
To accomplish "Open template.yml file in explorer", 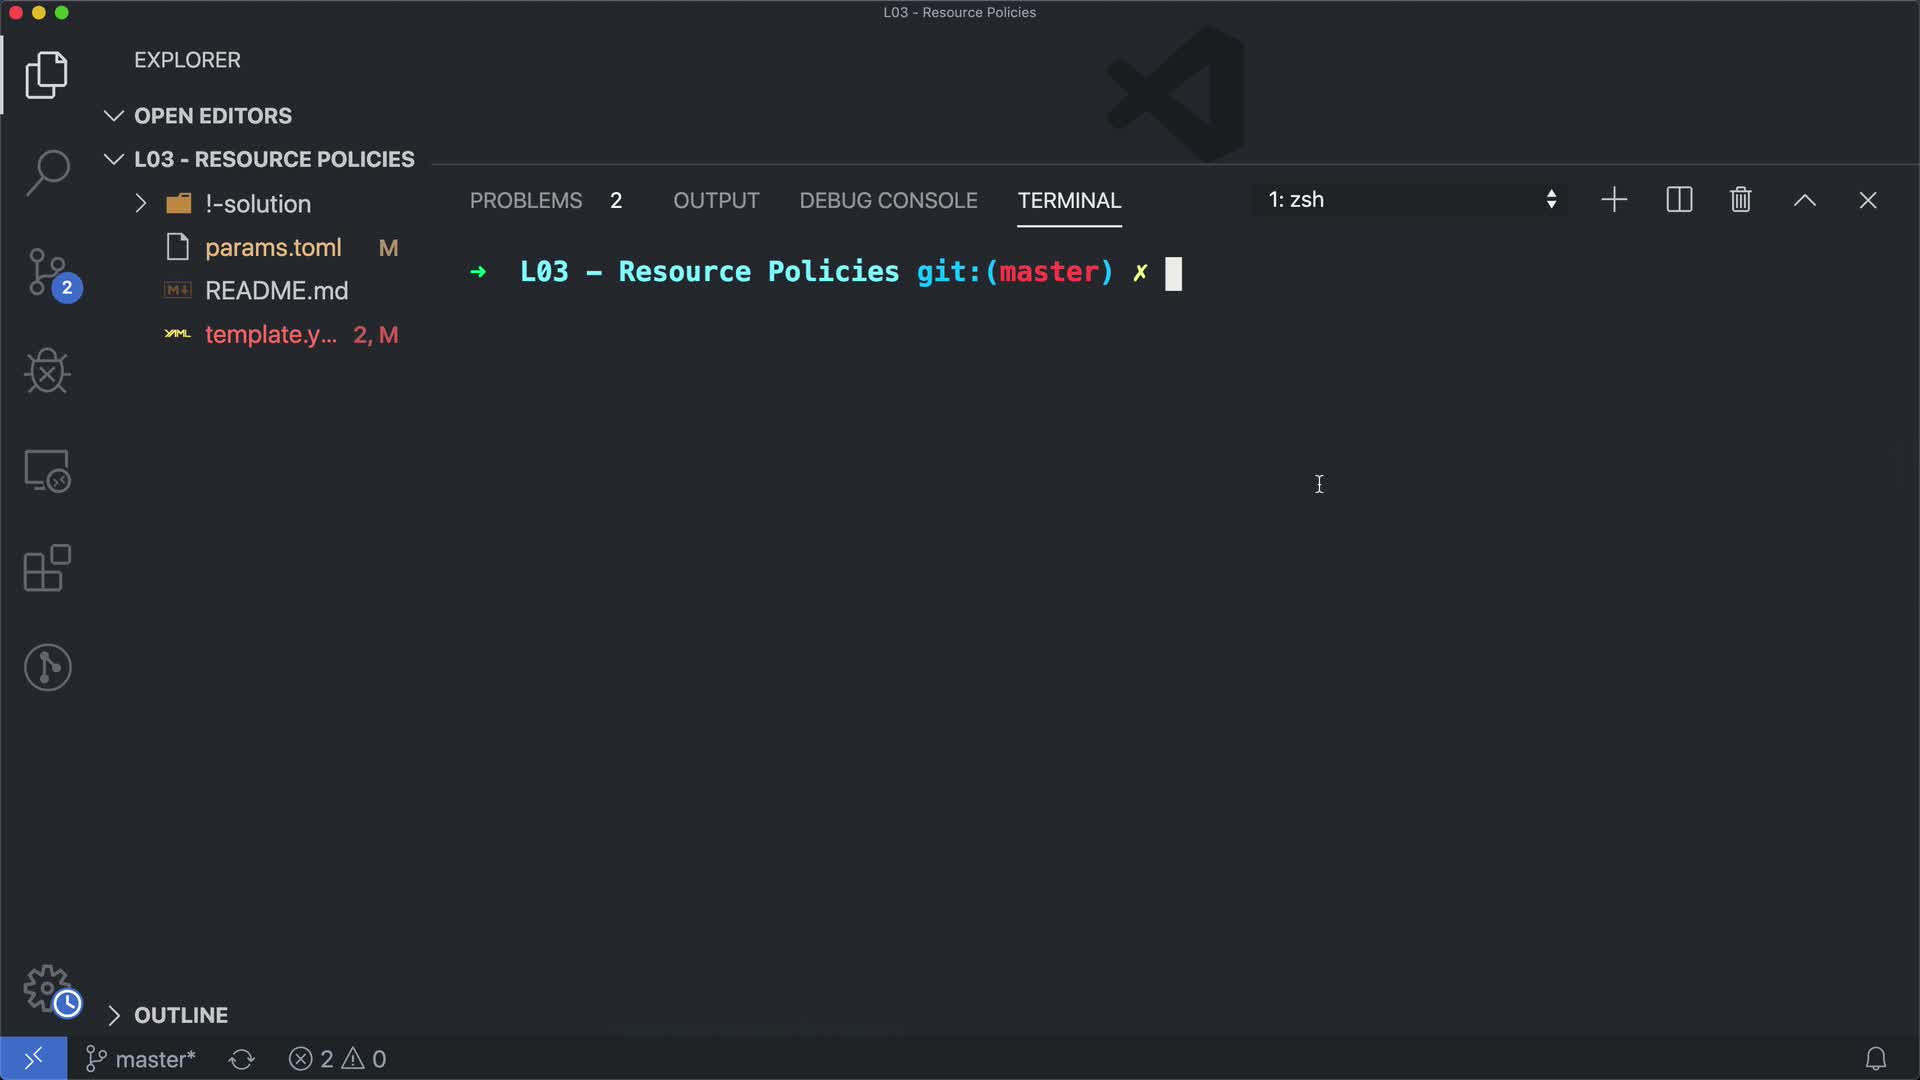I will (x=270, y=335).
